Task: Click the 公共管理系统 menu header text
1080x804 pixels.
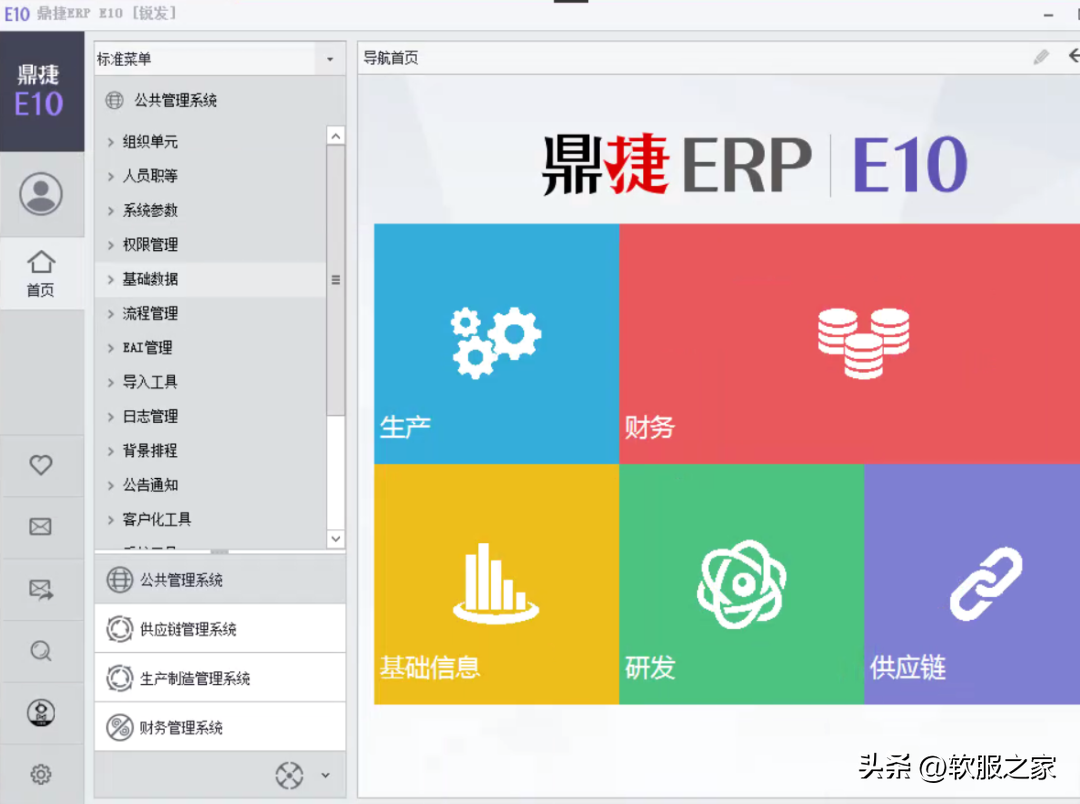Action: pos(176,101)
